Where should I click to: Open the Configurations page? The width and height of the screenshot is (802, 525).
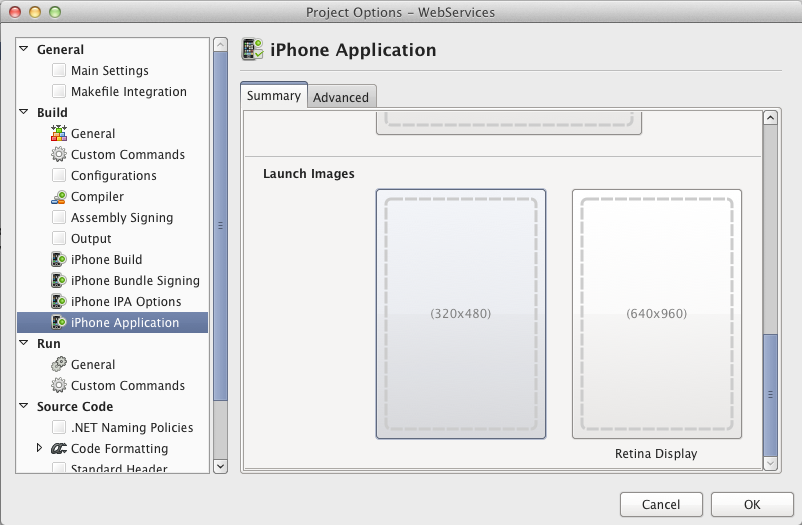114,175
